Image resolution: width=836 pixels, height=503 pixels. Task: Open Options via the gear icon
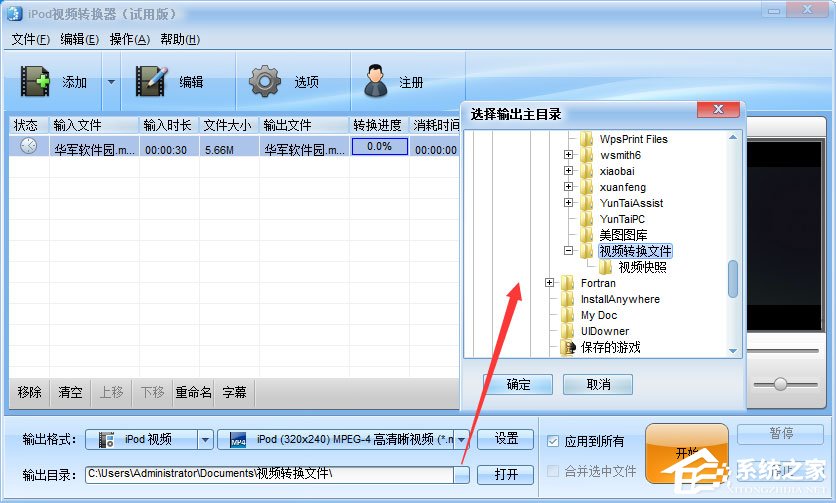coord(264,81)
